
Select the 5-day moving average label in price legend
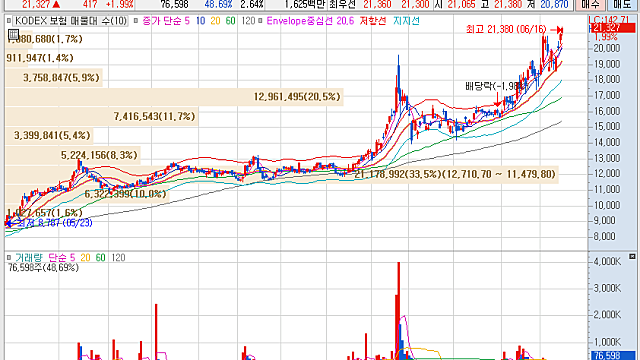pyautogui.click(x=187, y=21)
